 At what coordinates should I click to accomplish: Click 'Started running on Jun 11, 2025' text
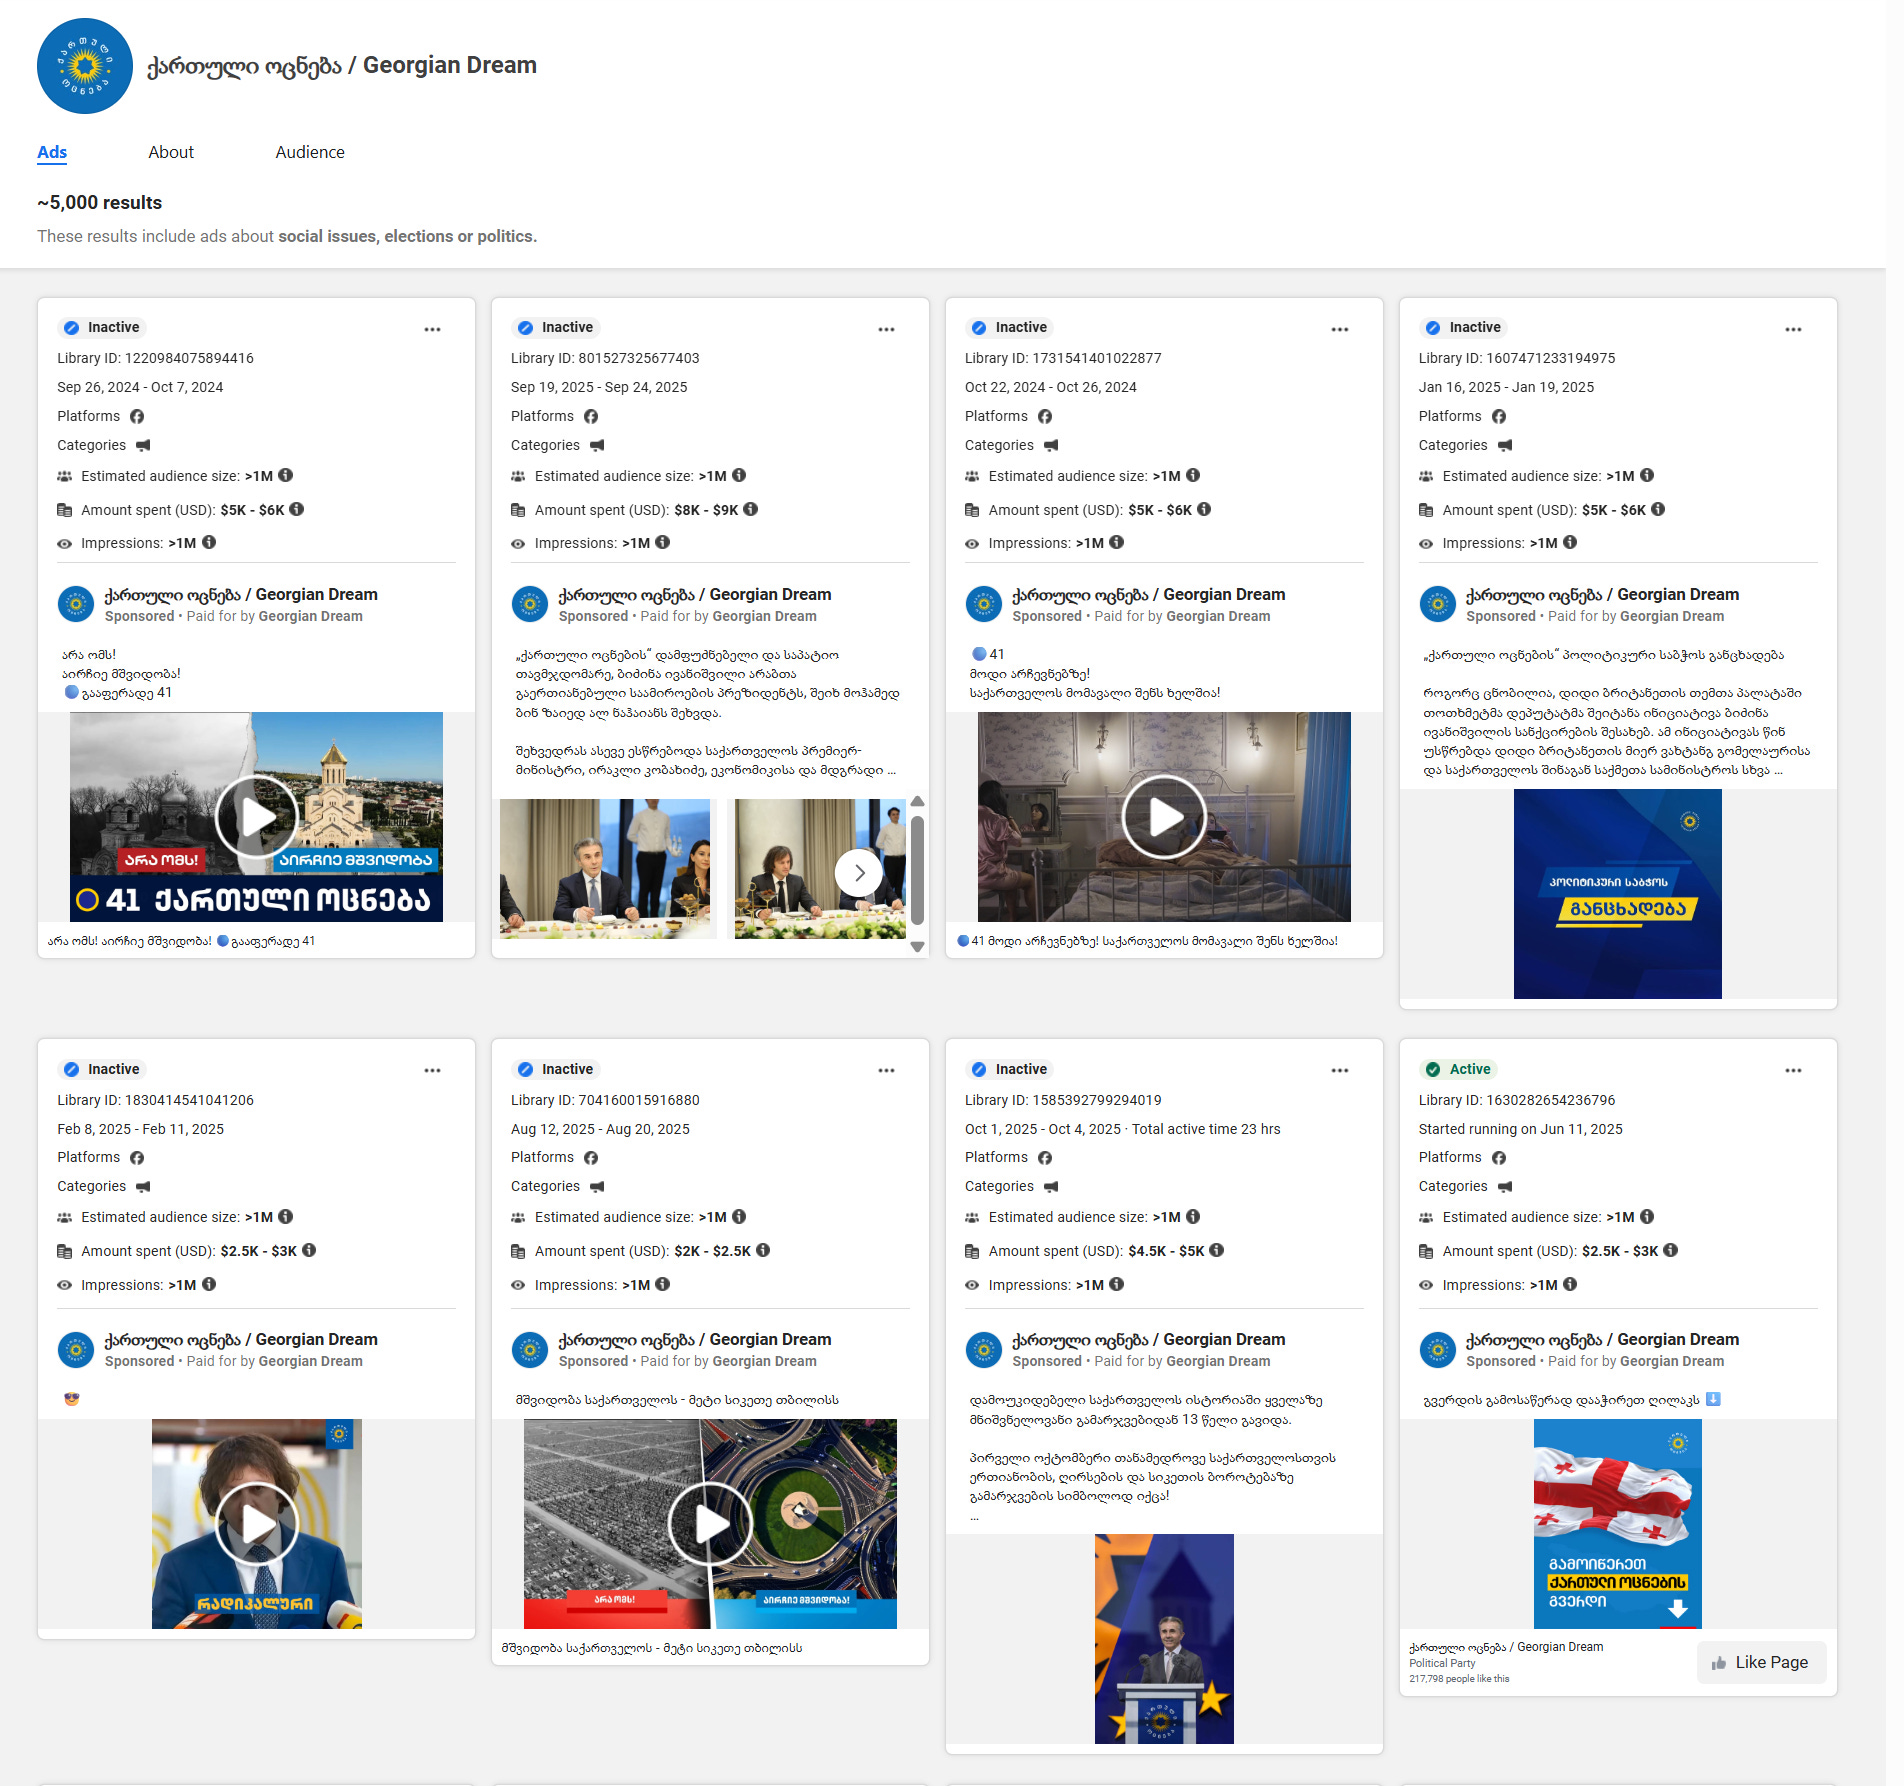[1520, 1129]
